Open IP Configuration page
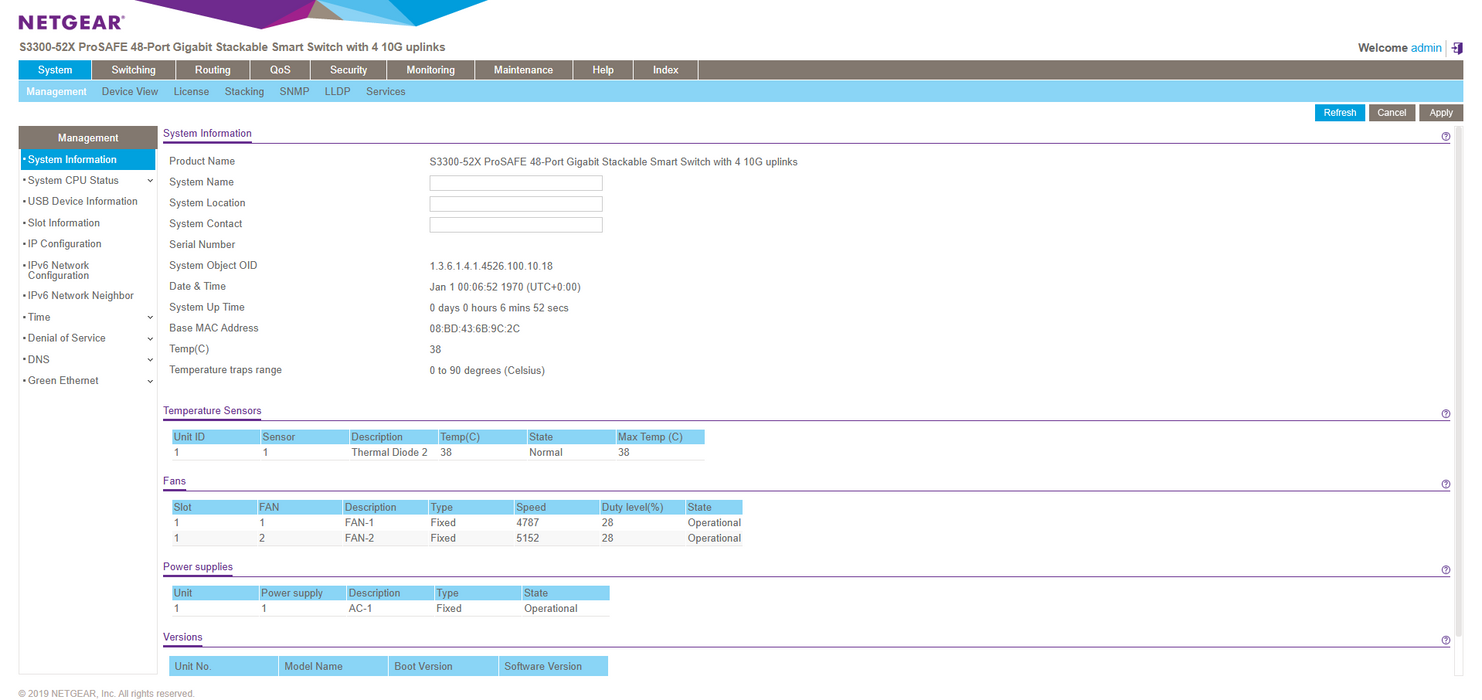Viewport: 1482px width, 700px height. click(64, 244)
